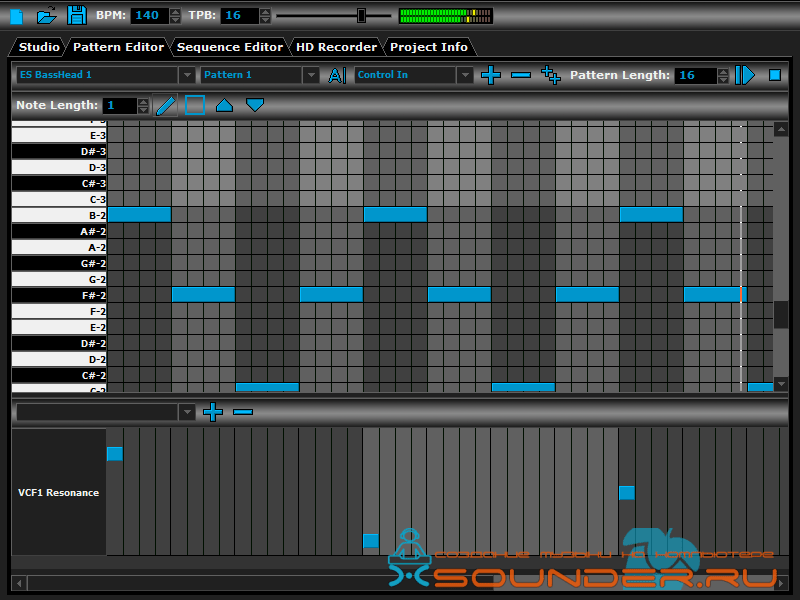Open the HD Recorder tab
Image resolution: width=800 pixels, height=600 pixels.
click(336, 47)
